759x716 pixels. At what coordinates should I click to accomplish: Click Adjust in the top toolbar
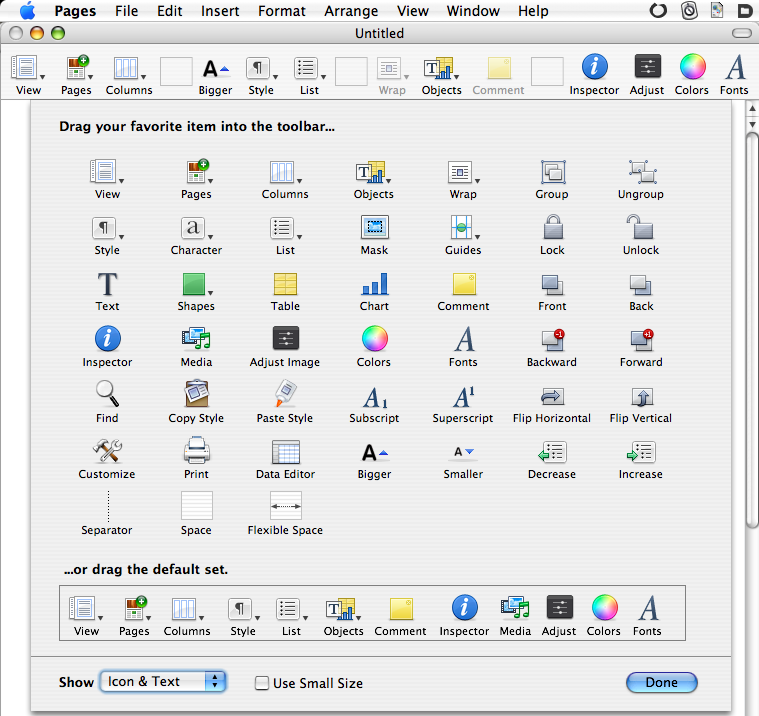click(647, 74)
